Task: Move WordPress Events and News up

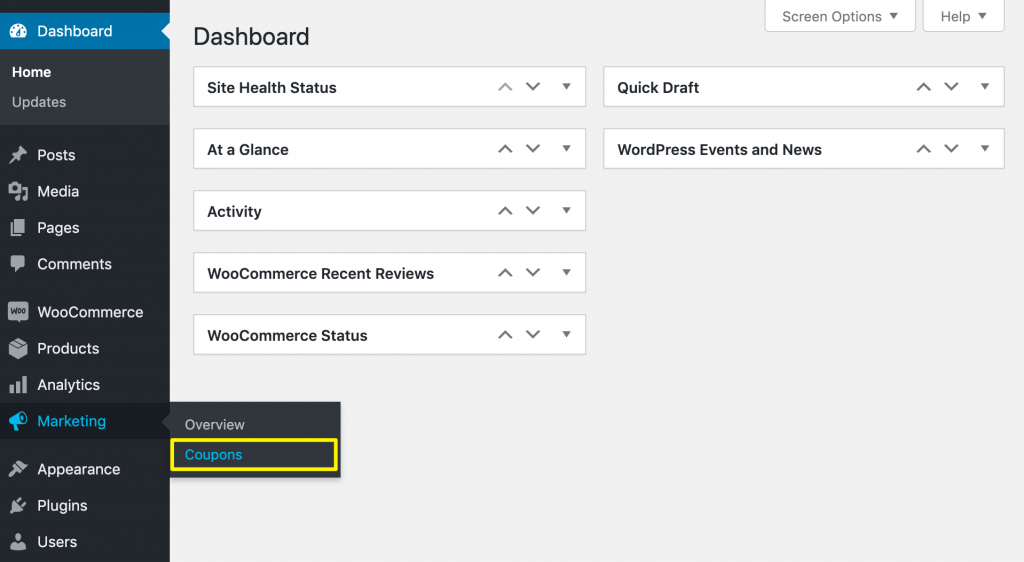Action: [x=923, y=149]
